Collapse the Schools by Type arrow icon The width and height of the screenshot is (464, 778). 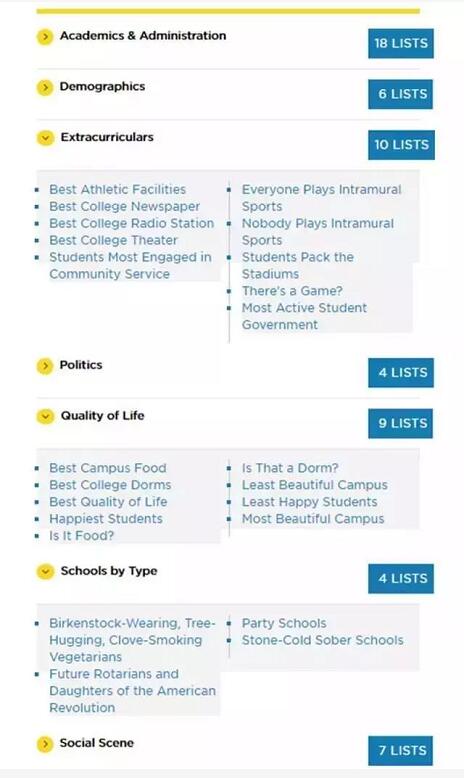pos(45,572)
